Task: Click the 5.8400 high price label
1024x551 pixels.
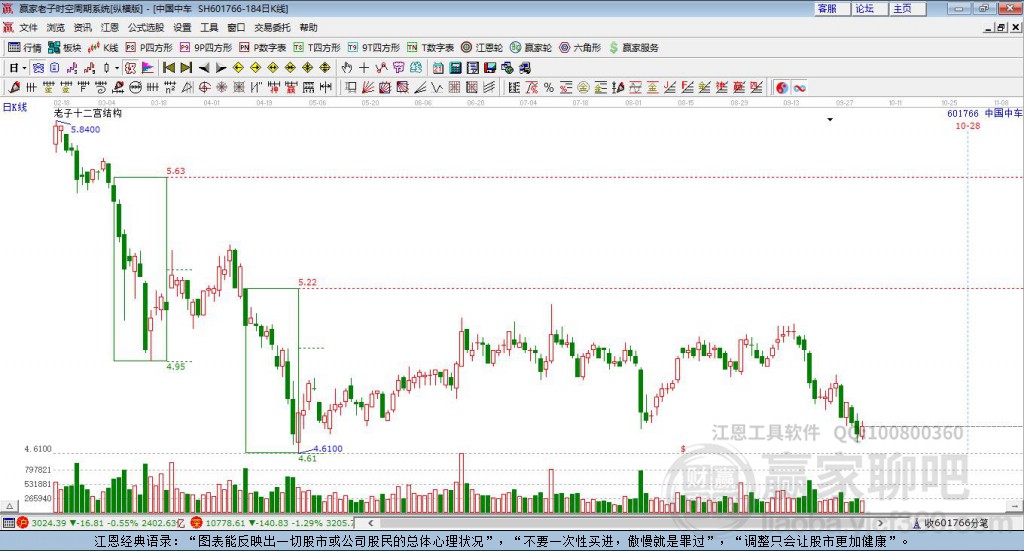Action: (x=86, y=129)
